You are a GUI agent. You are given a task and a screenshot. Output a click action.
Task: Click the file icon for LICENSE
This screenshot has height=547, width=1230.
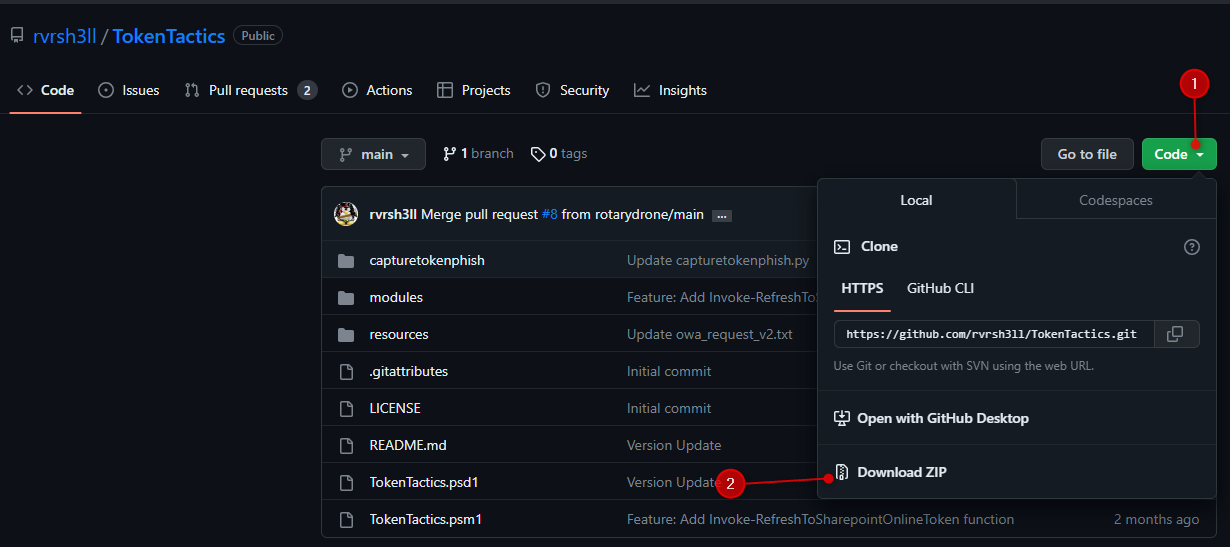coord(346,408)
